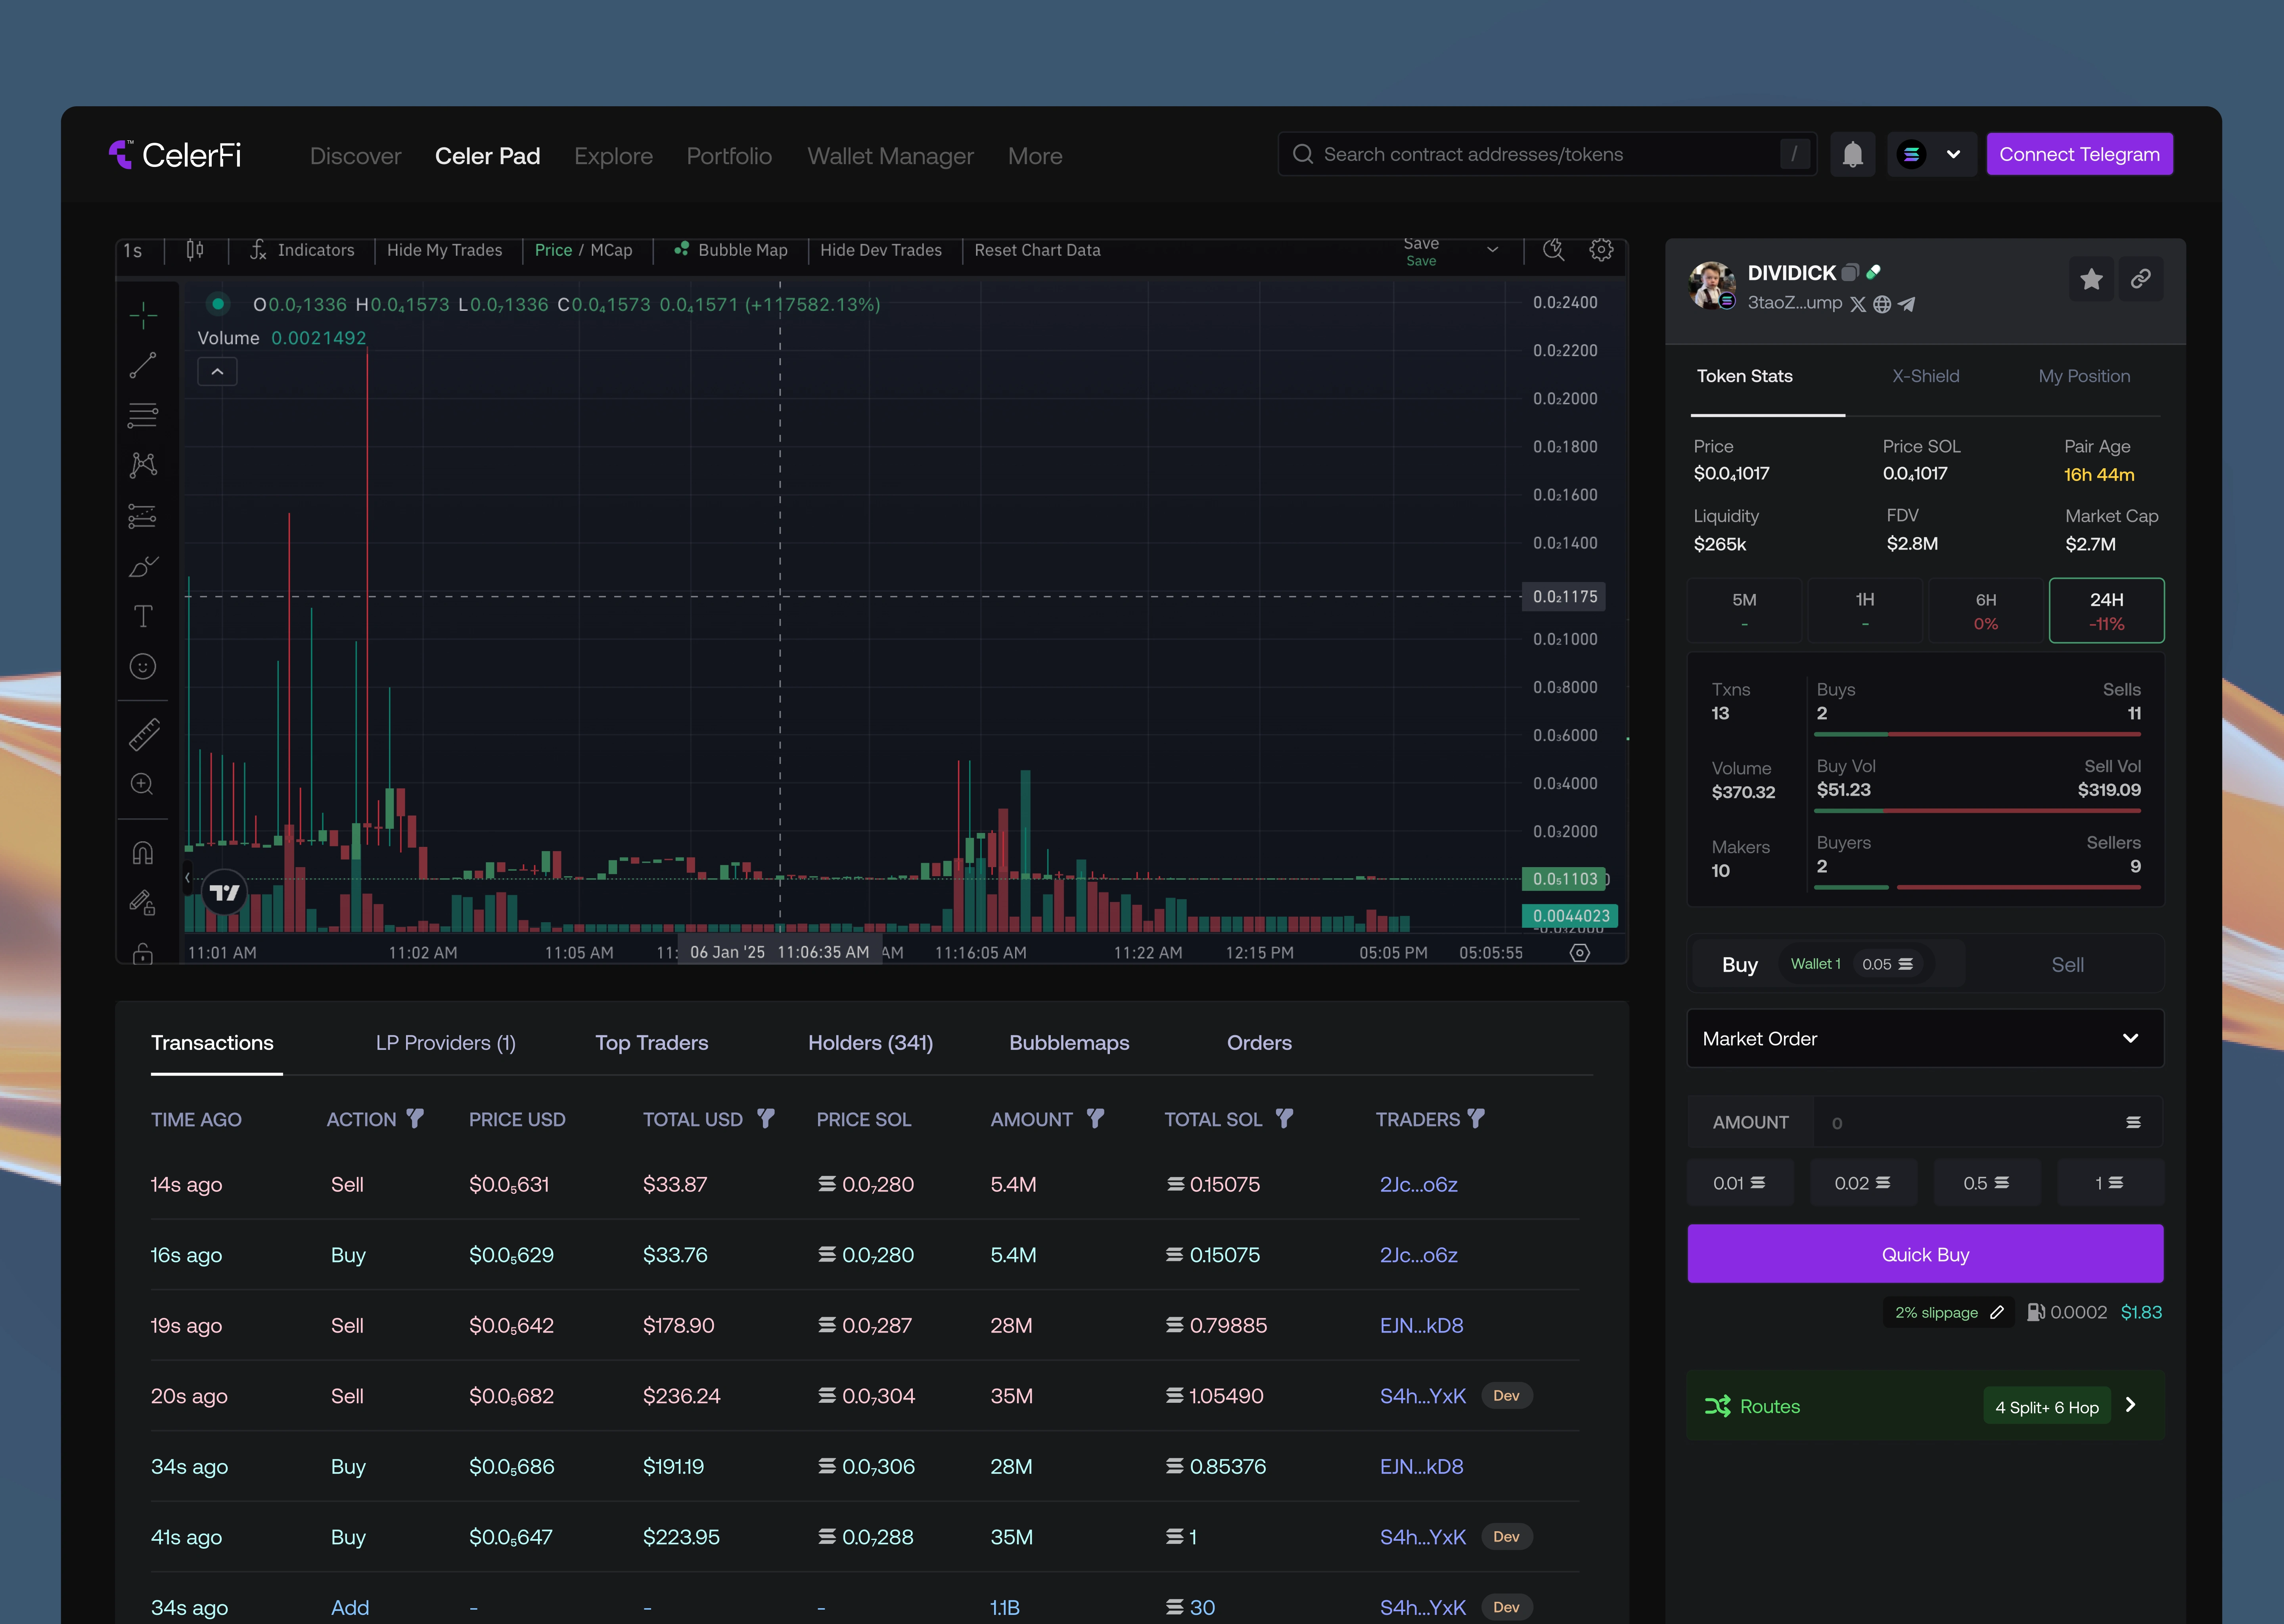This screenshot has height=1624, width=2284.
Task: Open the DIVIDICK X (Twitter) profile
Action: point(1858,304)
